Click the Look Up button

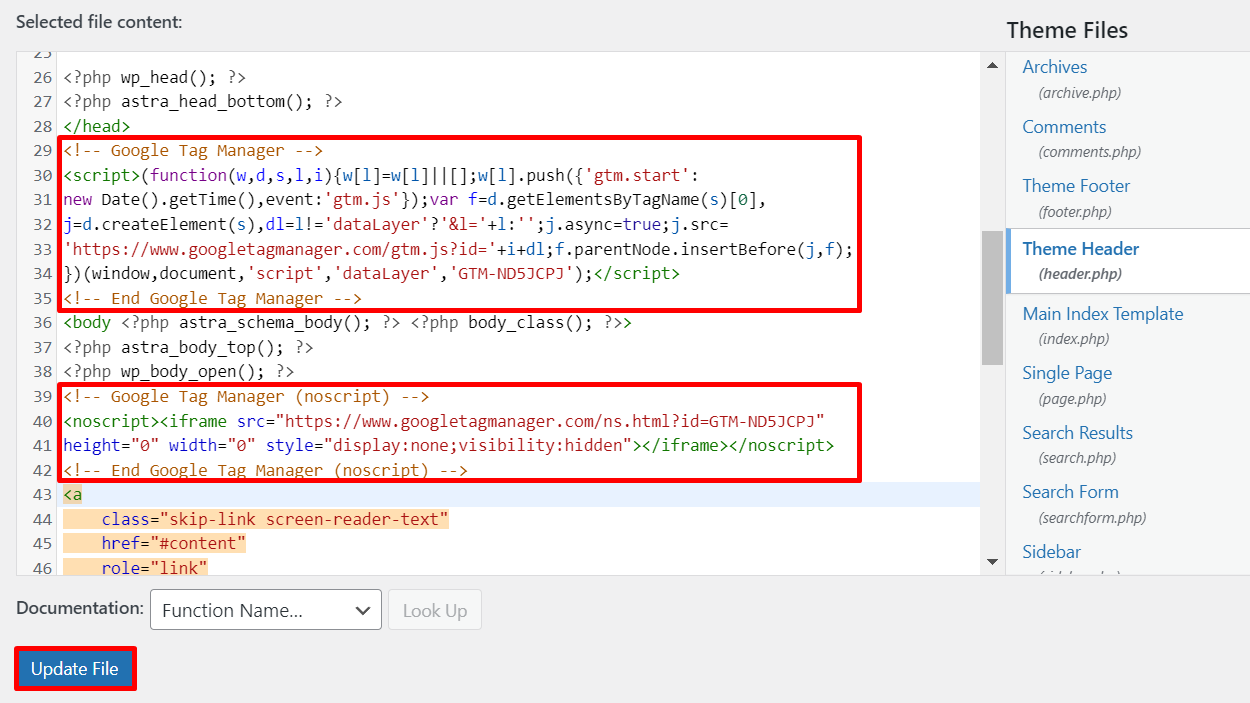pyautogui.click(x=434, y=610)
